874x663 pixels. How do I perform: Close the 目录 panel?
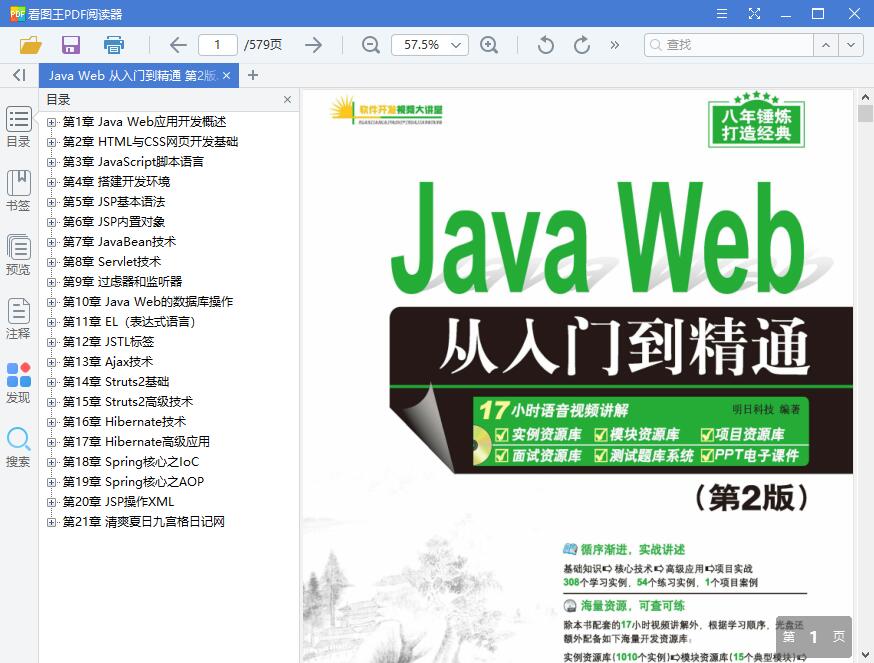(x=287, y=99)
